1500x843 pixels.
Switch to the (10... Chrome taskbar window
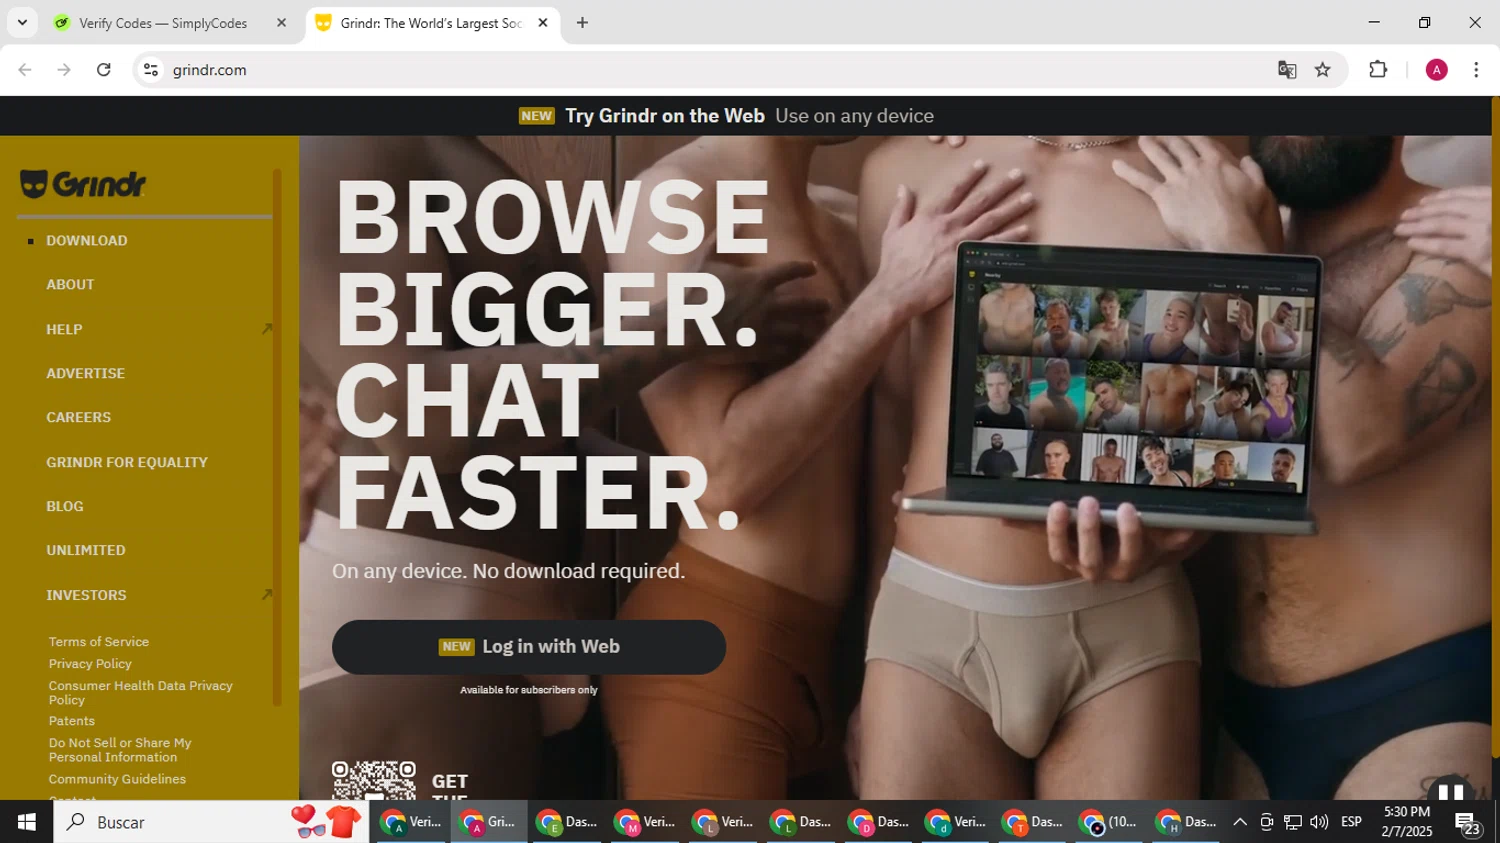coord(1109,822)
